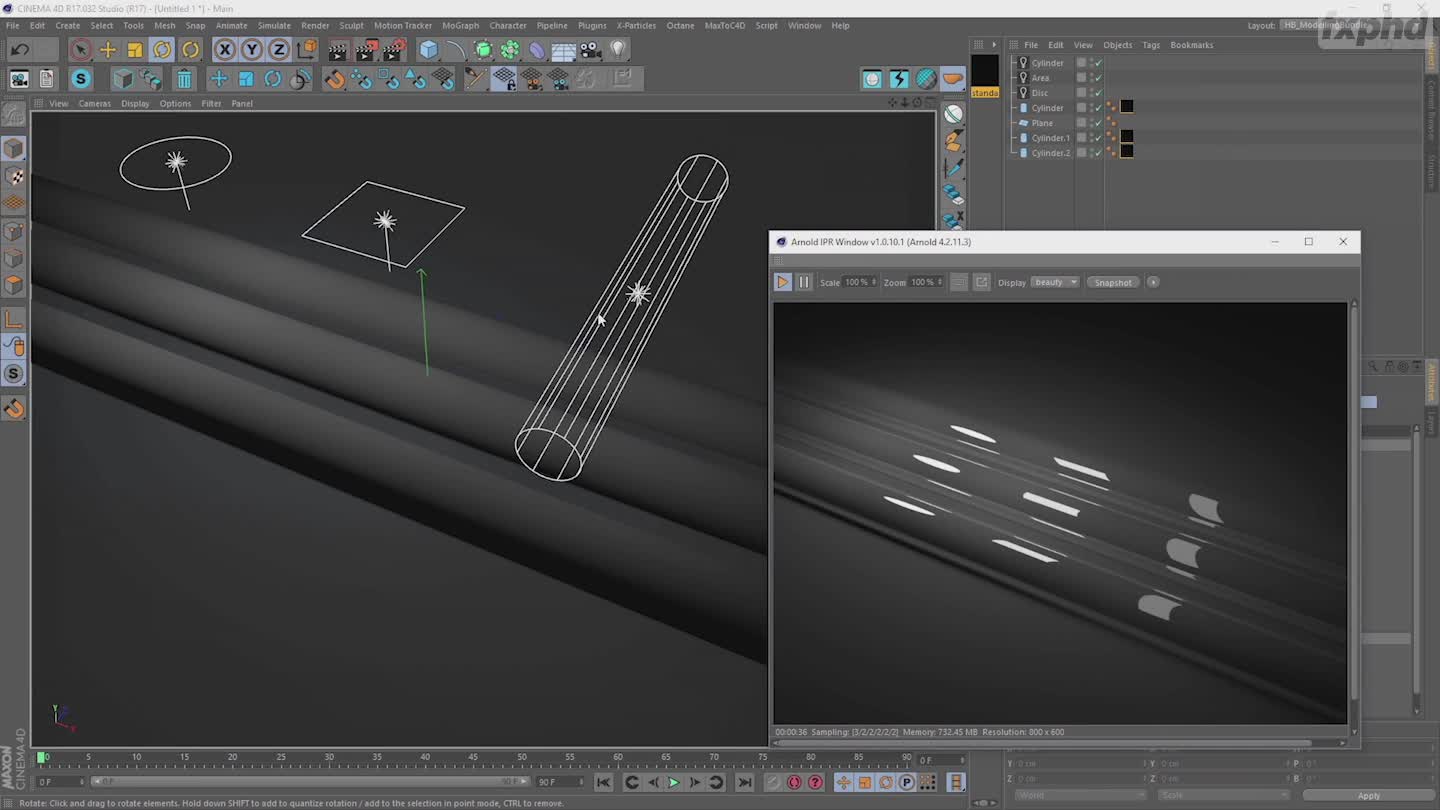Toggle visibility dots of first Cylinder light
Screen dimensions: 1440x810
coord(1091,62)
